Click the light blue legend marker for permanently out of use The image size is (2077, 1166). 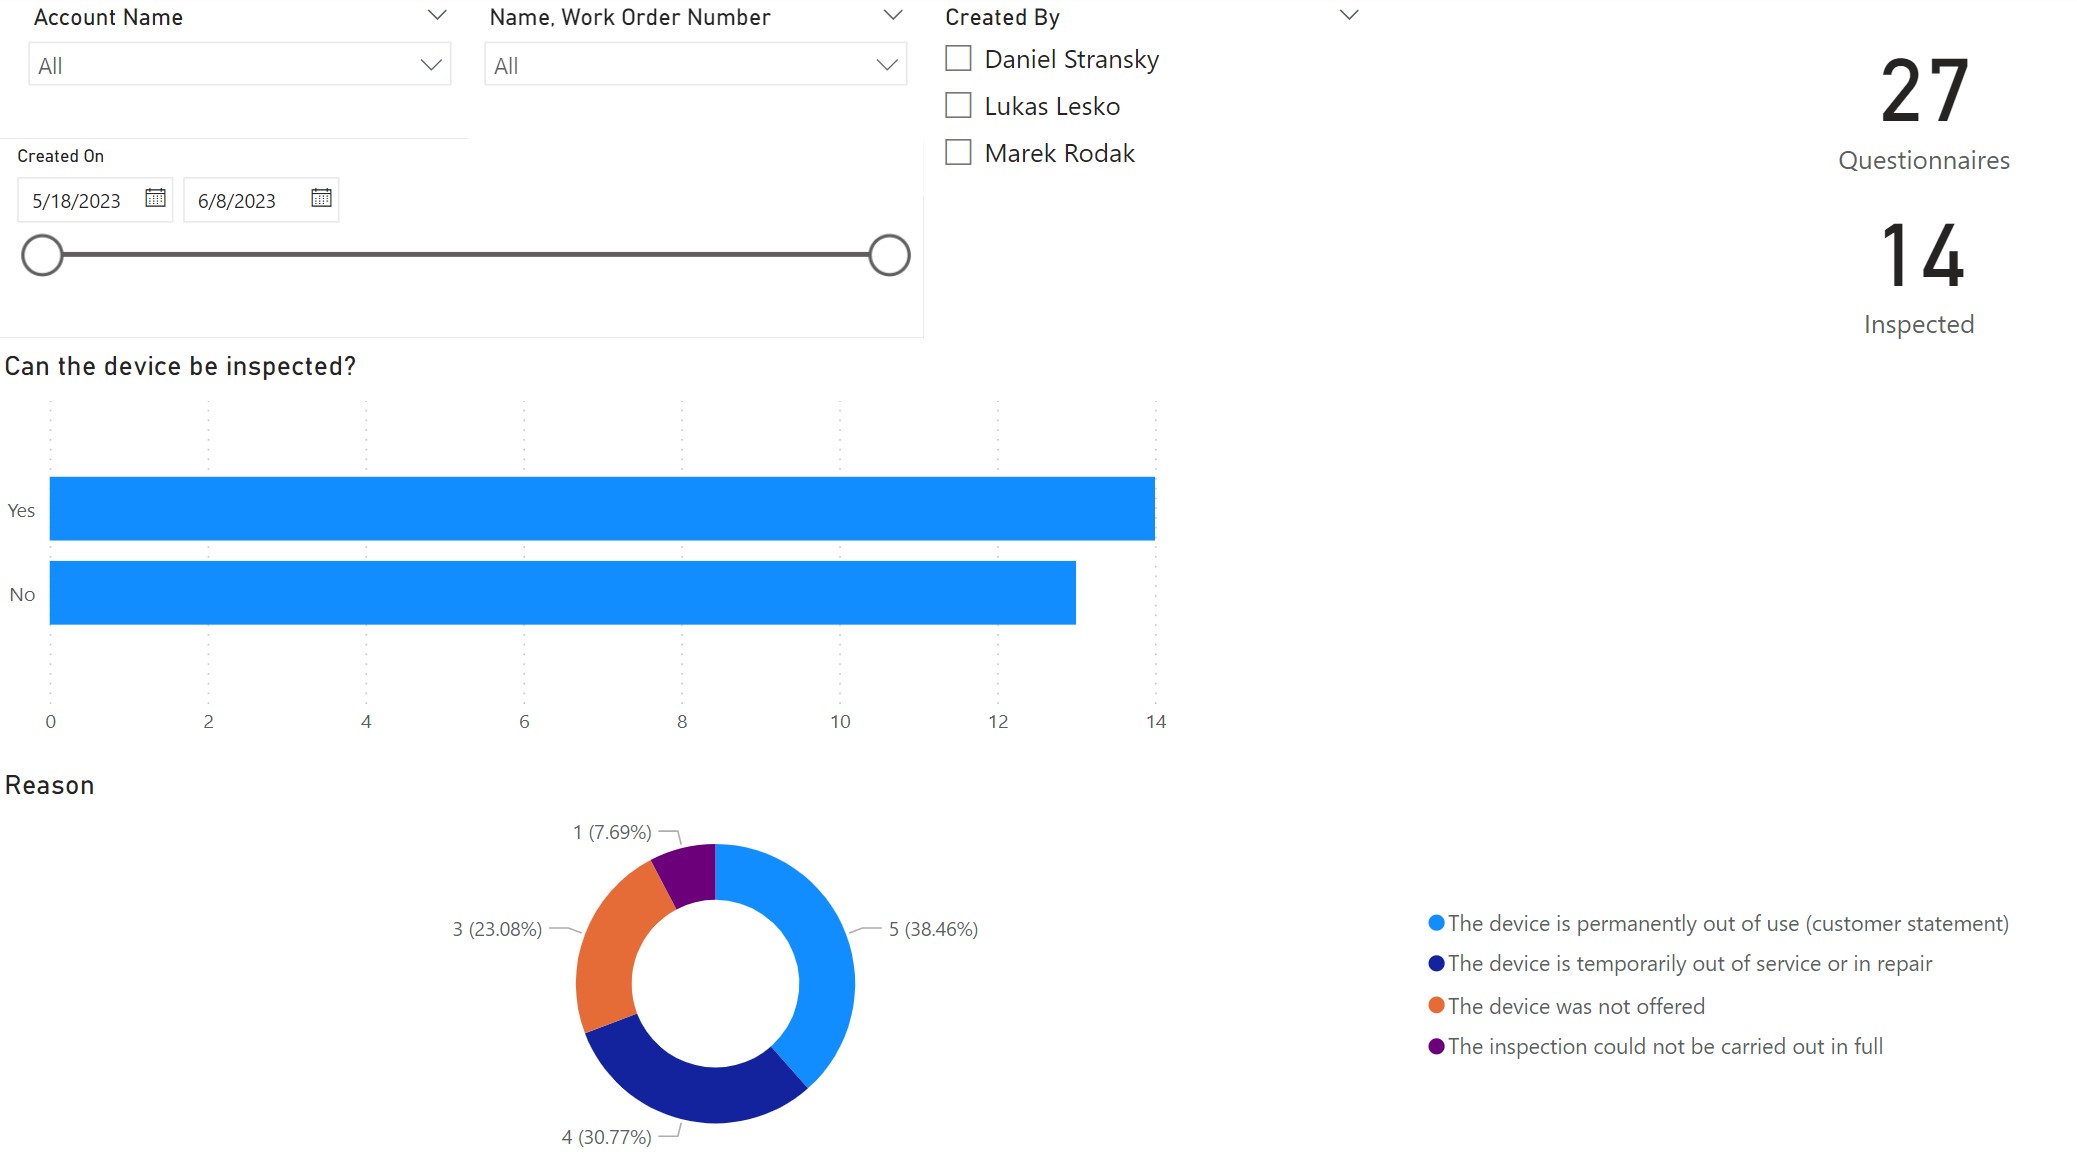1436,923
